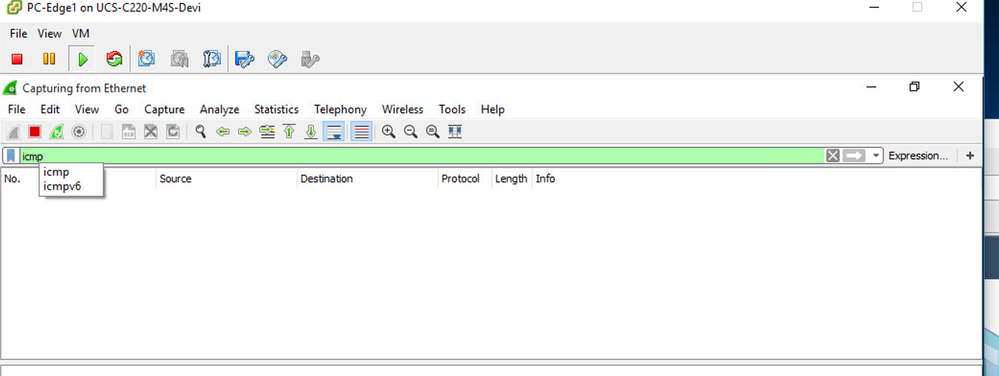Screen dimensions: 999x376
Task: Revert to the current VM snapshot
Action: point(179,59)
